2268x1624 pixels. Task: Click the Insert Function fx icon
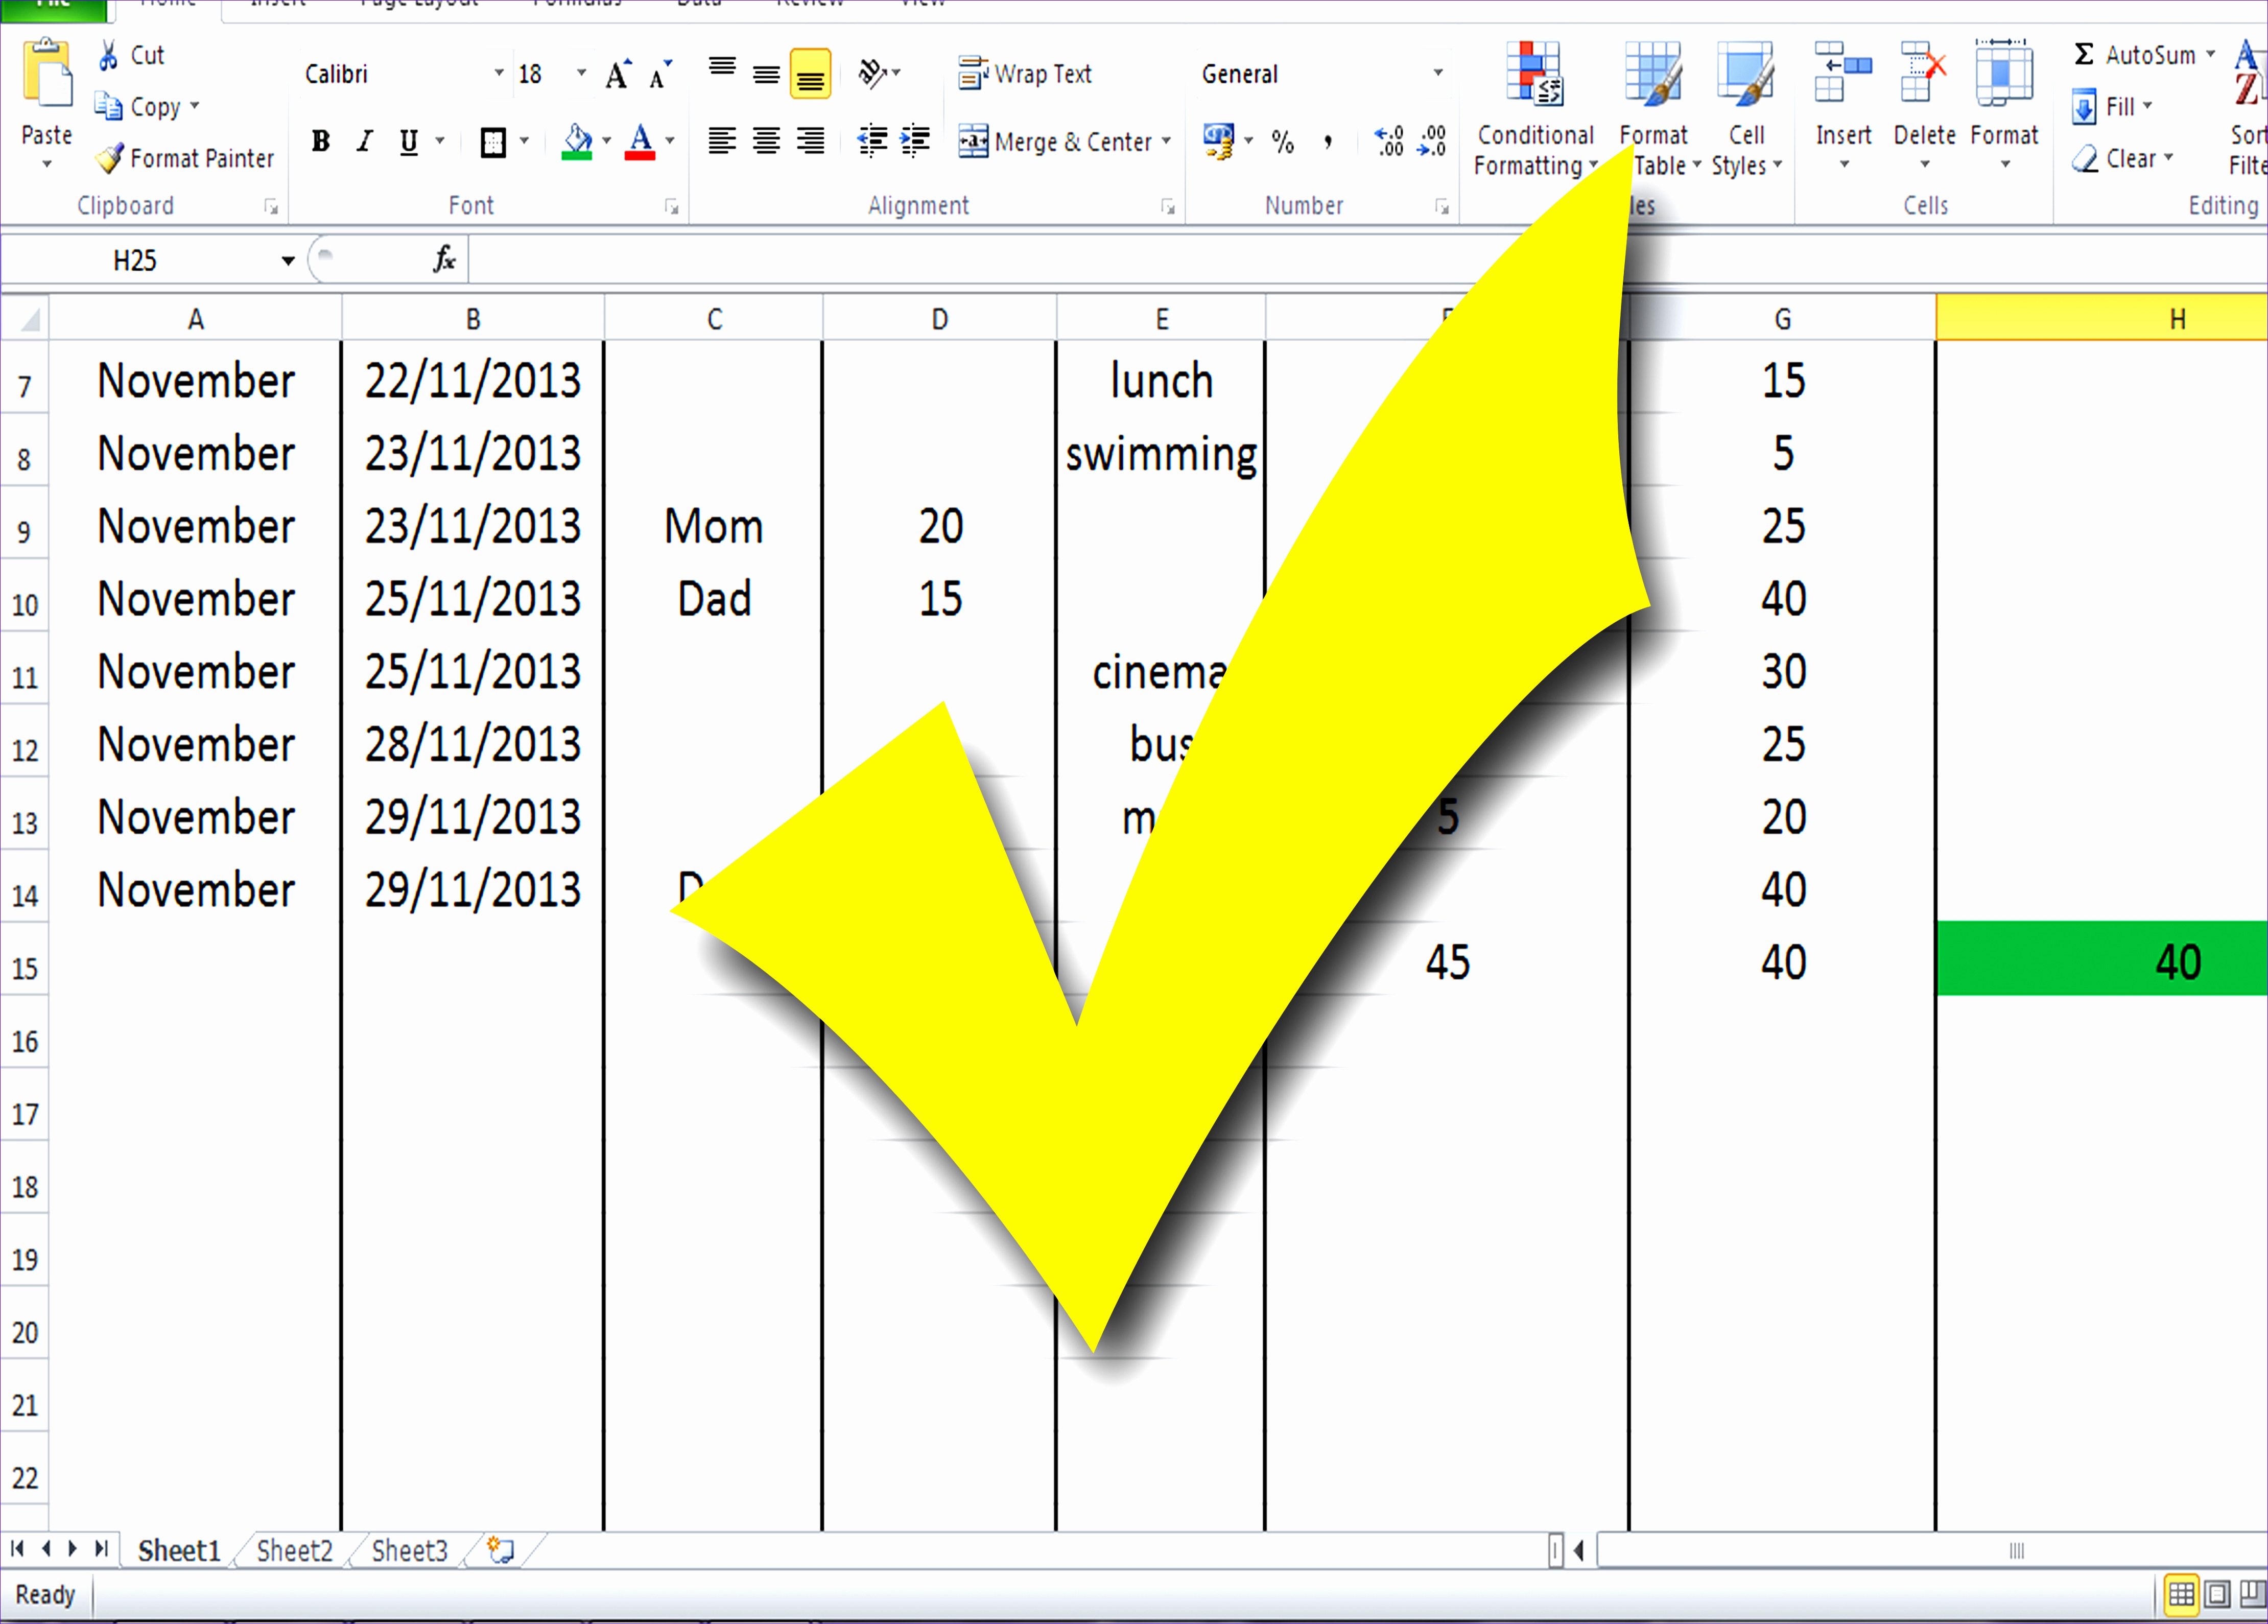coord(444,260)
